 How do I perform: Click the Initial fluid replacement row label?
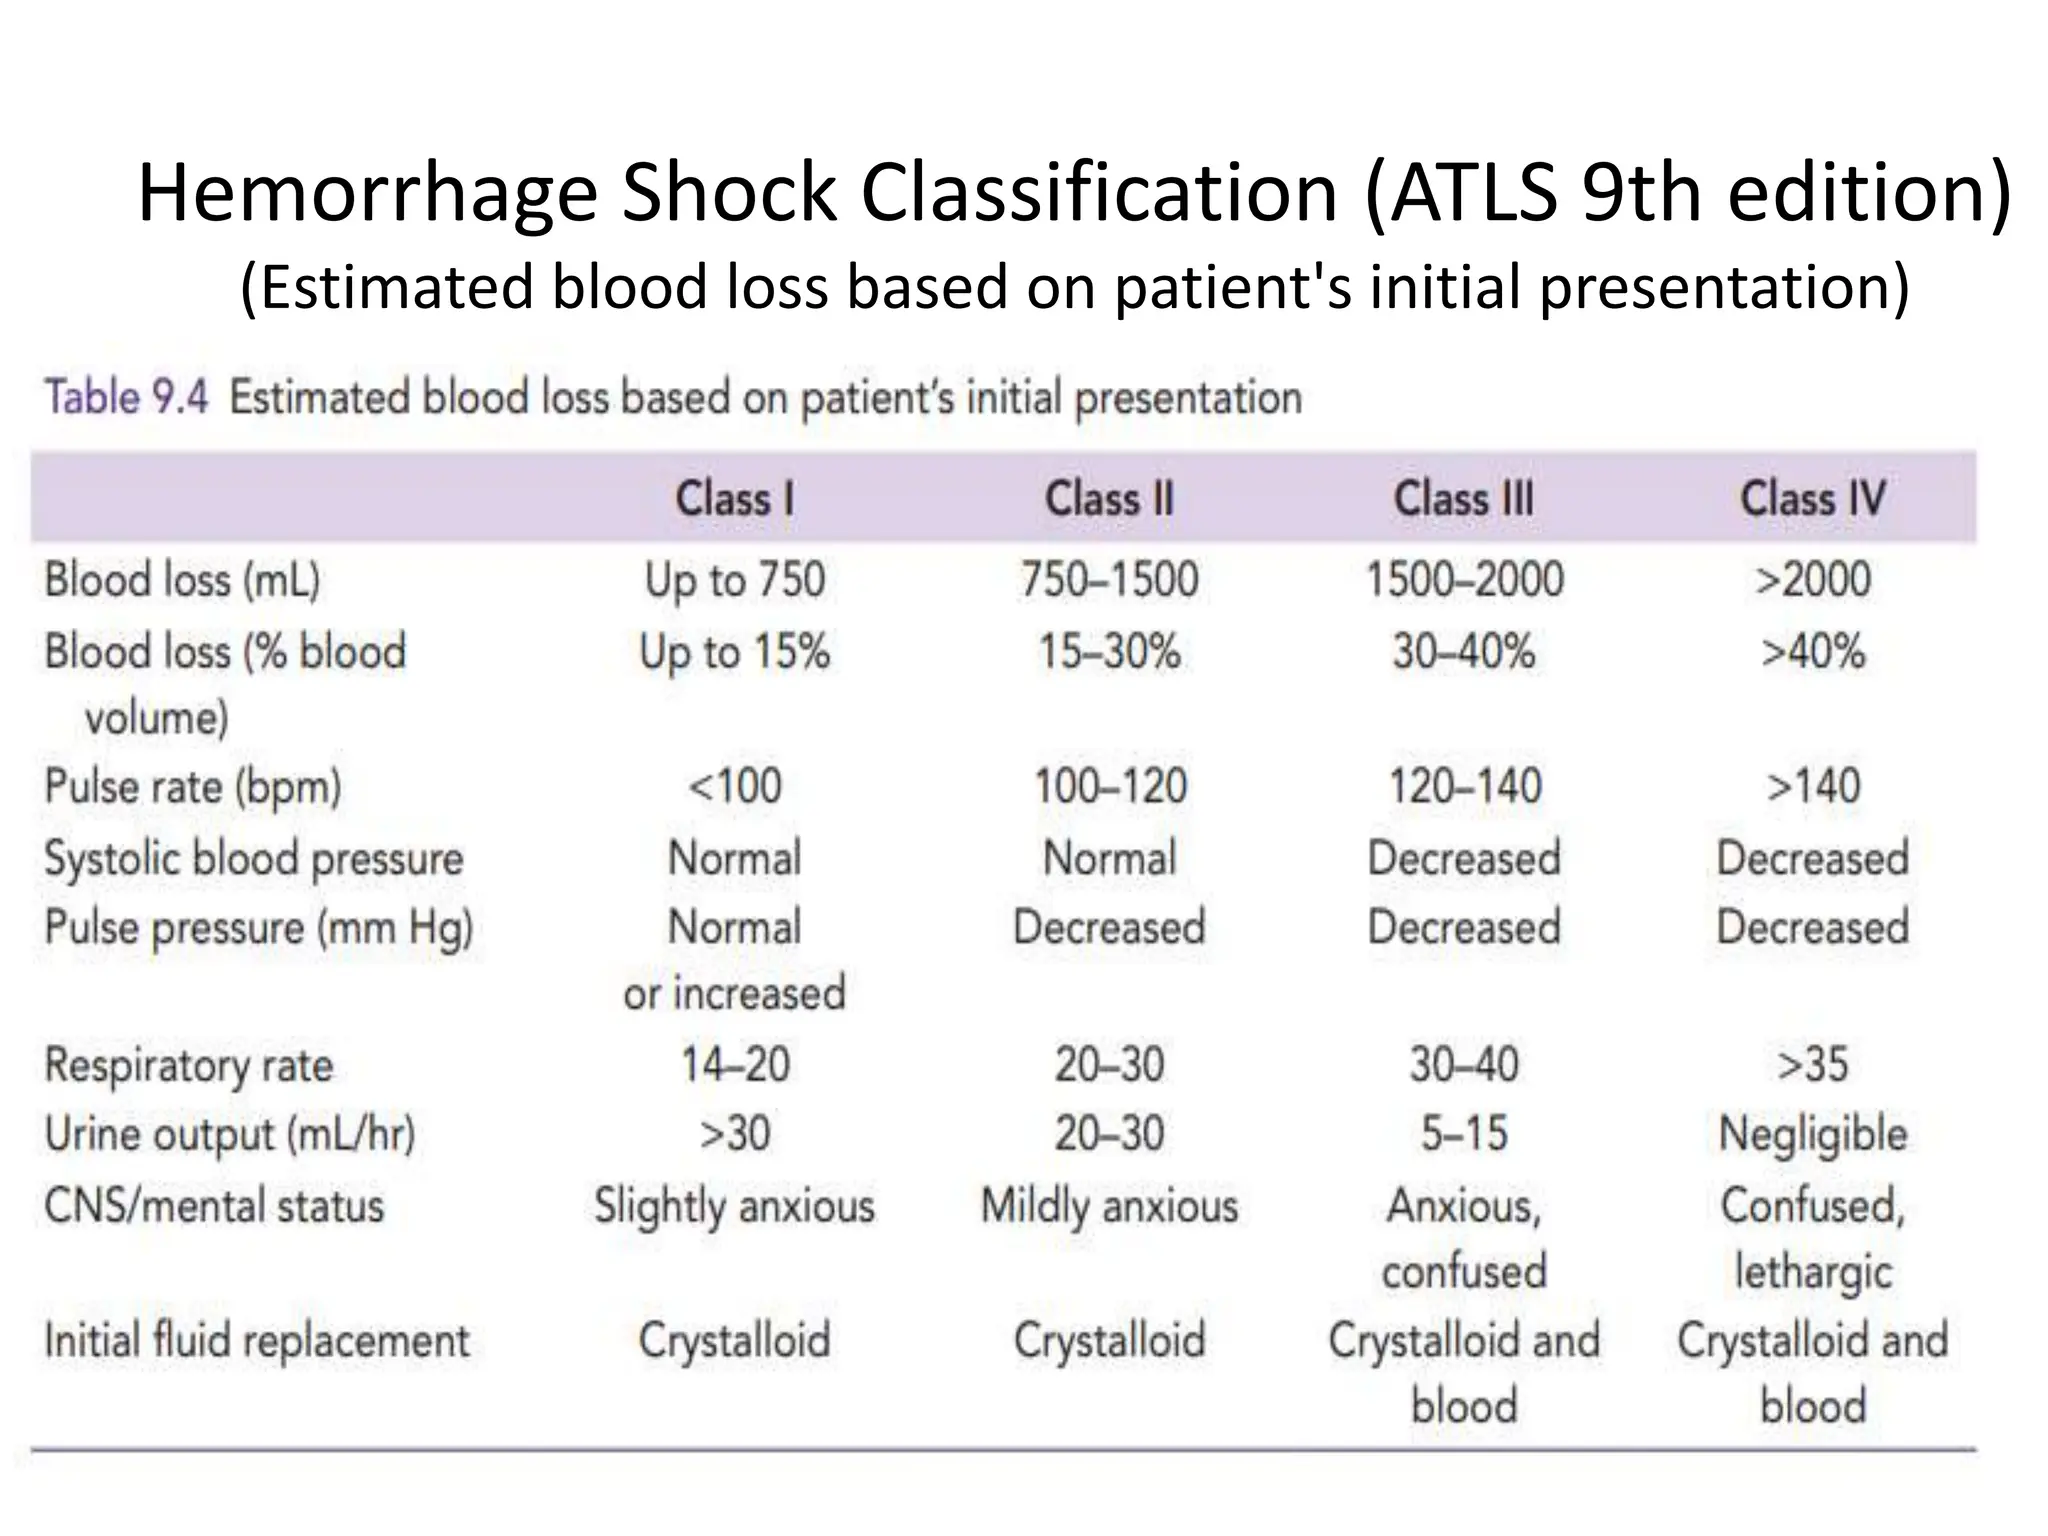click(257, 1341)
